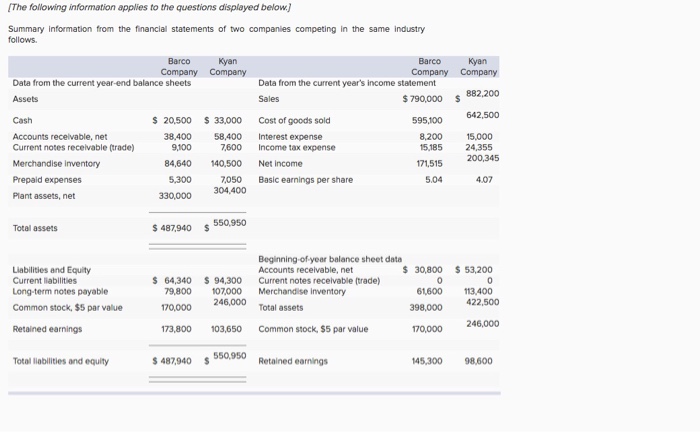This screenshot has height=432, width=700.
Task: Click the Net income label
Action: [280, 164]
